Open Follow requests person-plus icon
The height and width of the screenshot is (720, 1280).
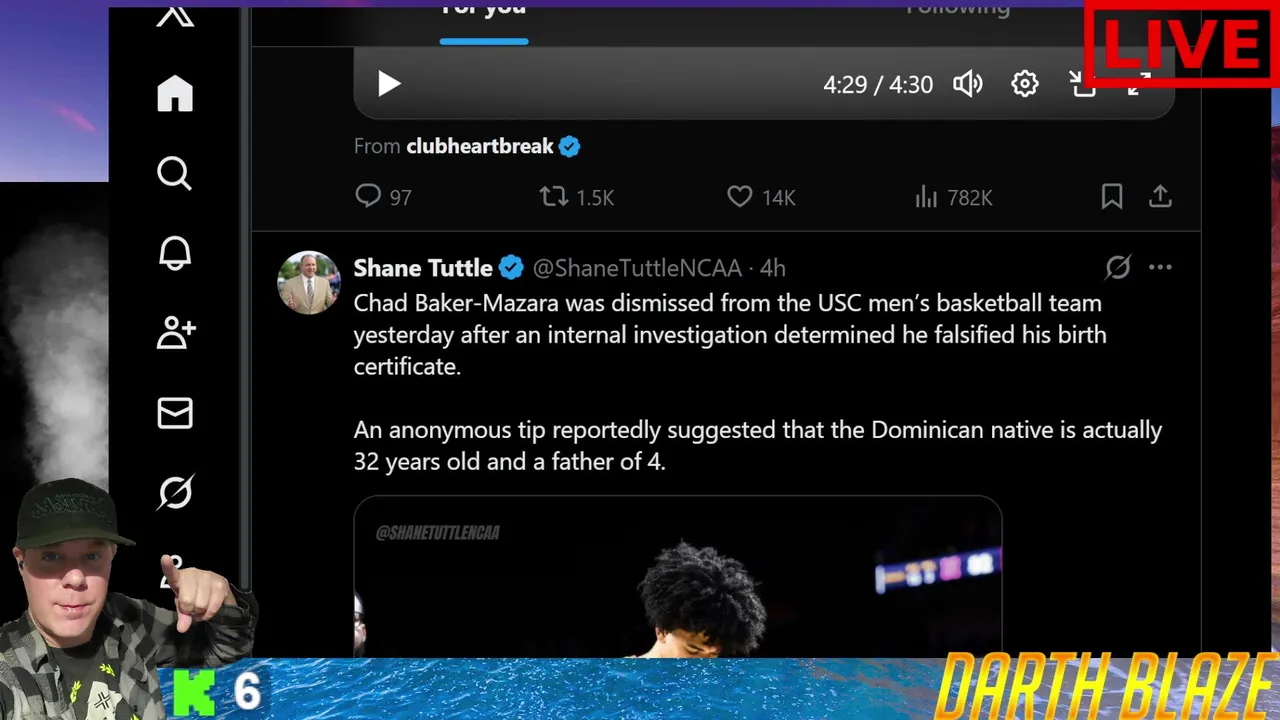(176, 333)
